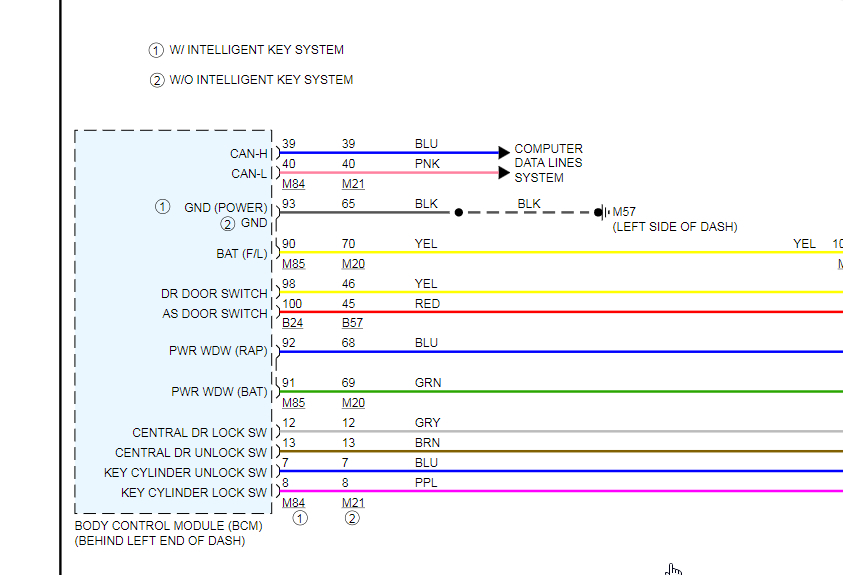The image size is (843, 575).
Task: Click the RED wire color label
Action: click(x=427, y=304)
